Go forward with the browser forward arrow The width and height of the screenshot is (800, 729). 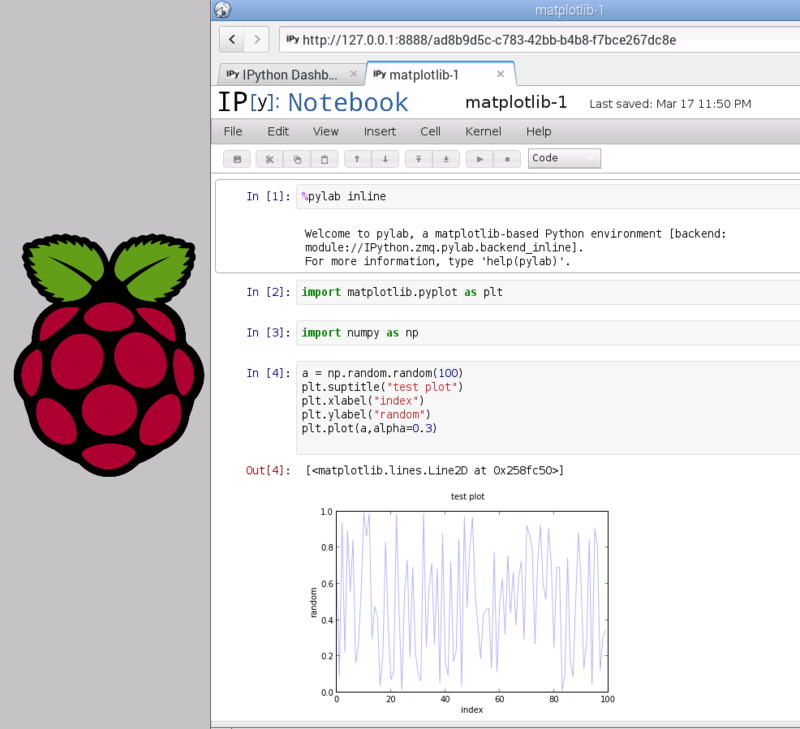[257, 39]
